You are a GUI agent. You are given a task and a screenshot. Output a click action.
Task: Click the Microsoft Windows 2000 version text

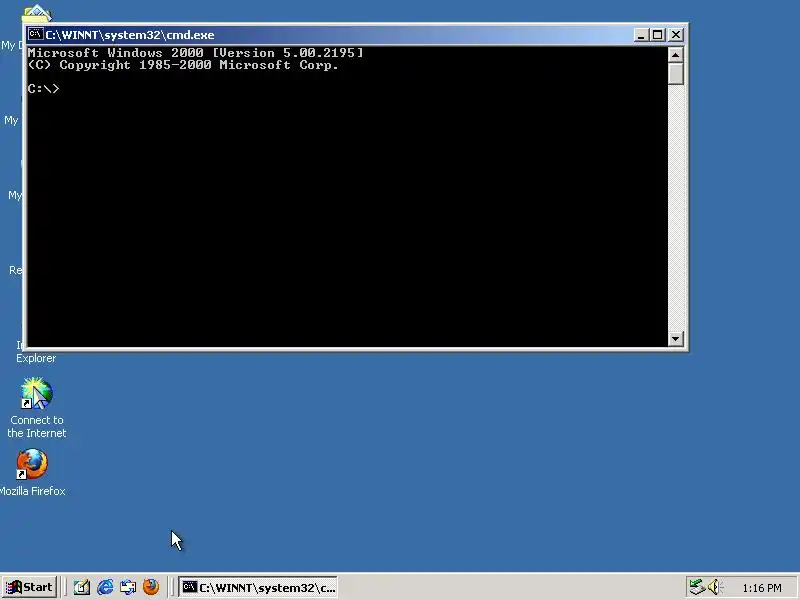coord(195,53)
